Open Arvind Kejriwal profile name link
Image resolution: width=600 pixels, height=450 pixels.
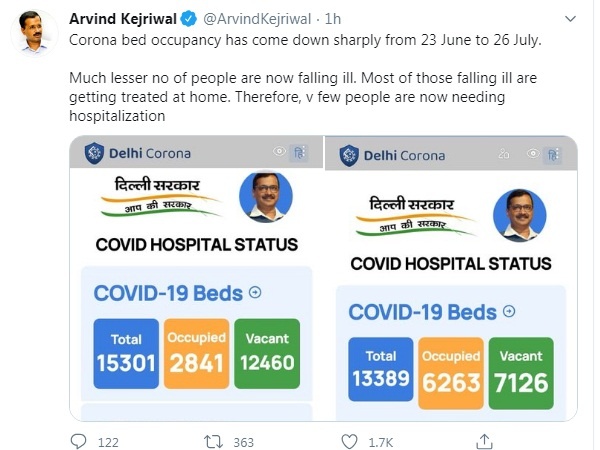click(x=123, y=19)
